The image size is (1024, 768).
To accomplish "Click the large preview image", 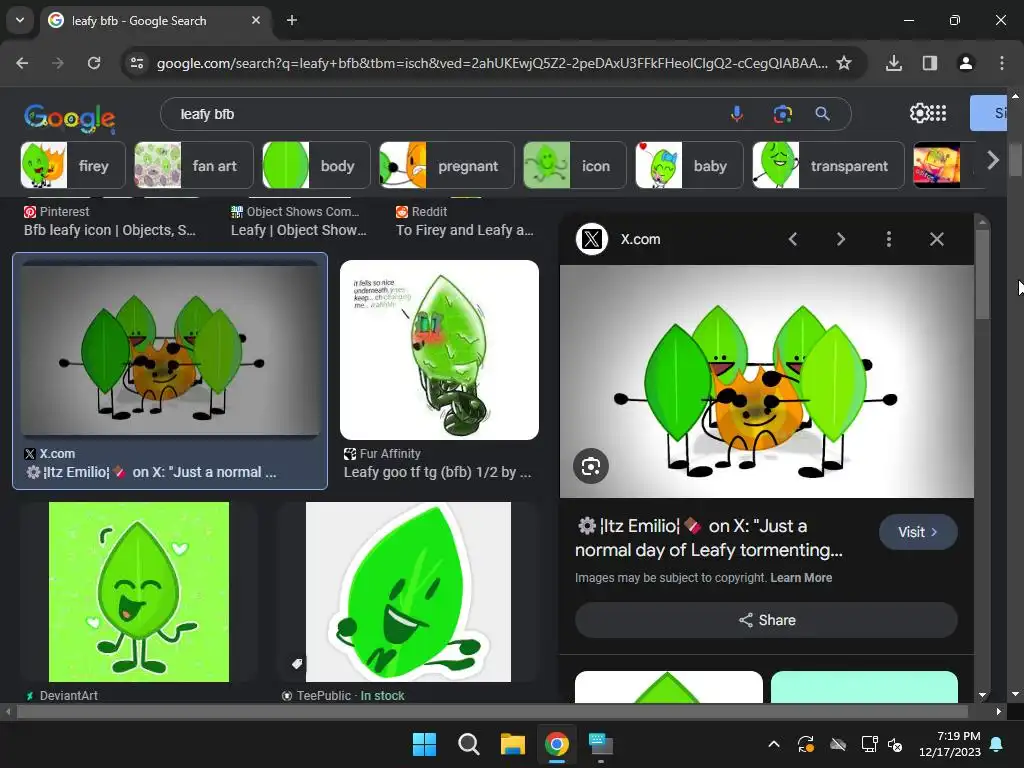I will click(767, 381).
